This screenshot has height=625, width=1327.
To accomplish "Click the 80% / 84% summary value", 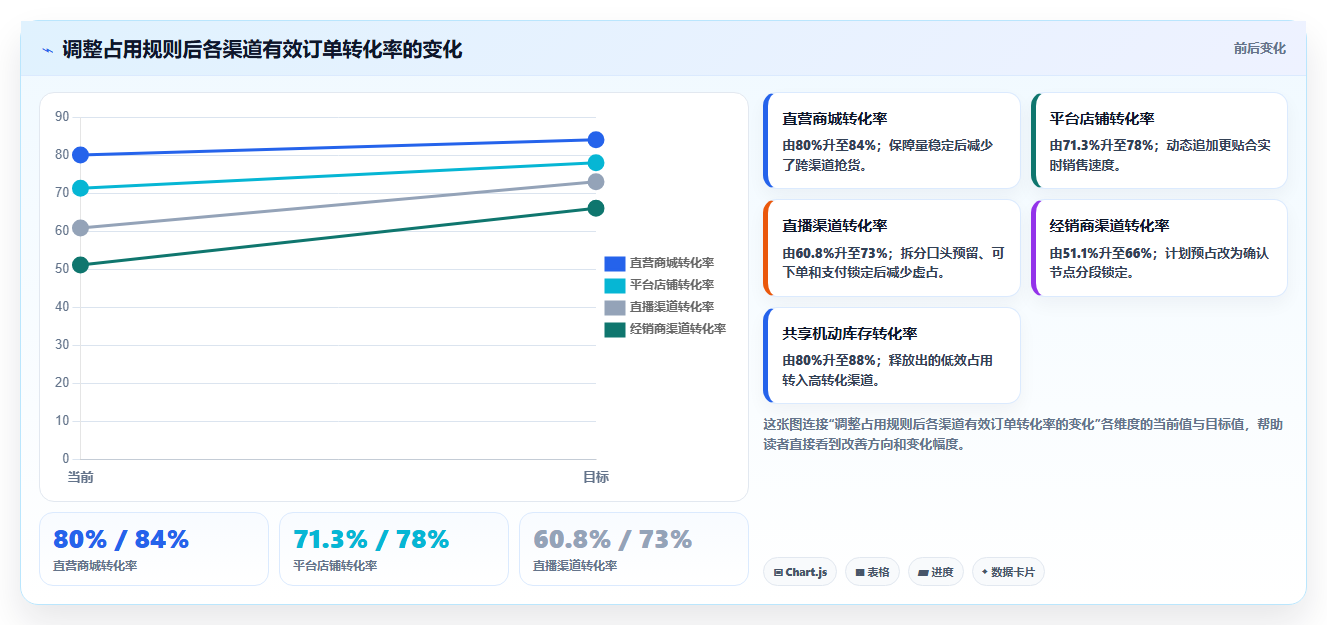I will pos(121,540).
